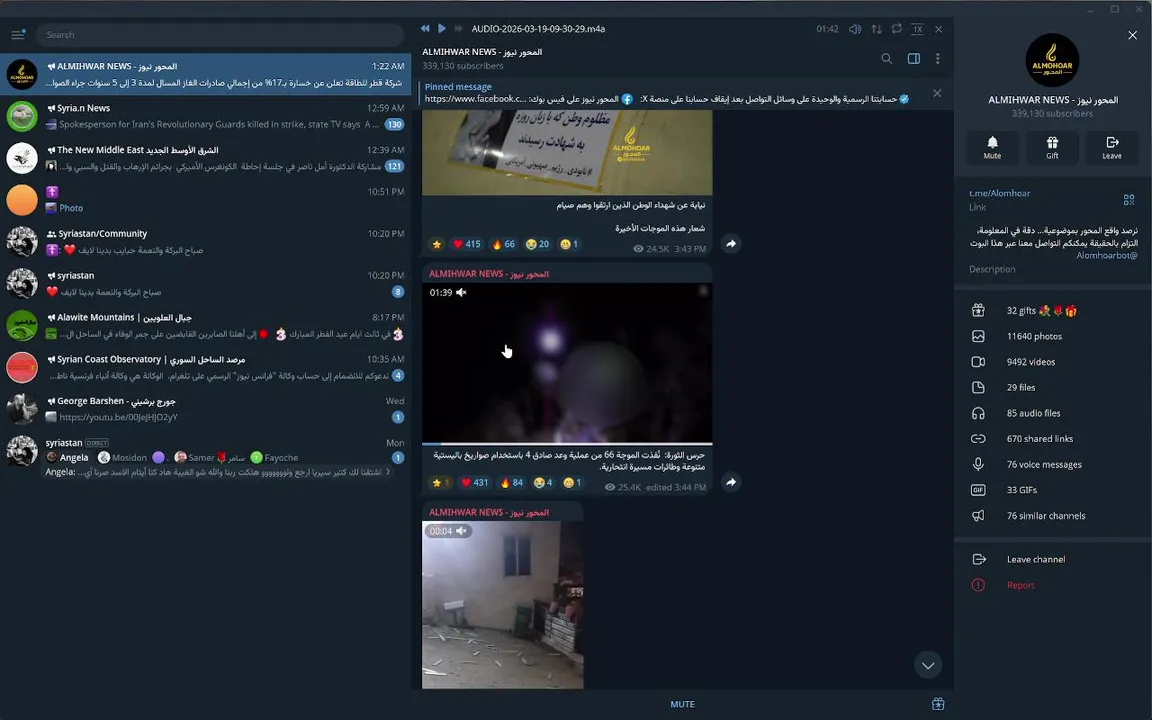Open channel three-dot options menu
The width and height of the screenshot is (1152, 720).
click(937, 59)
